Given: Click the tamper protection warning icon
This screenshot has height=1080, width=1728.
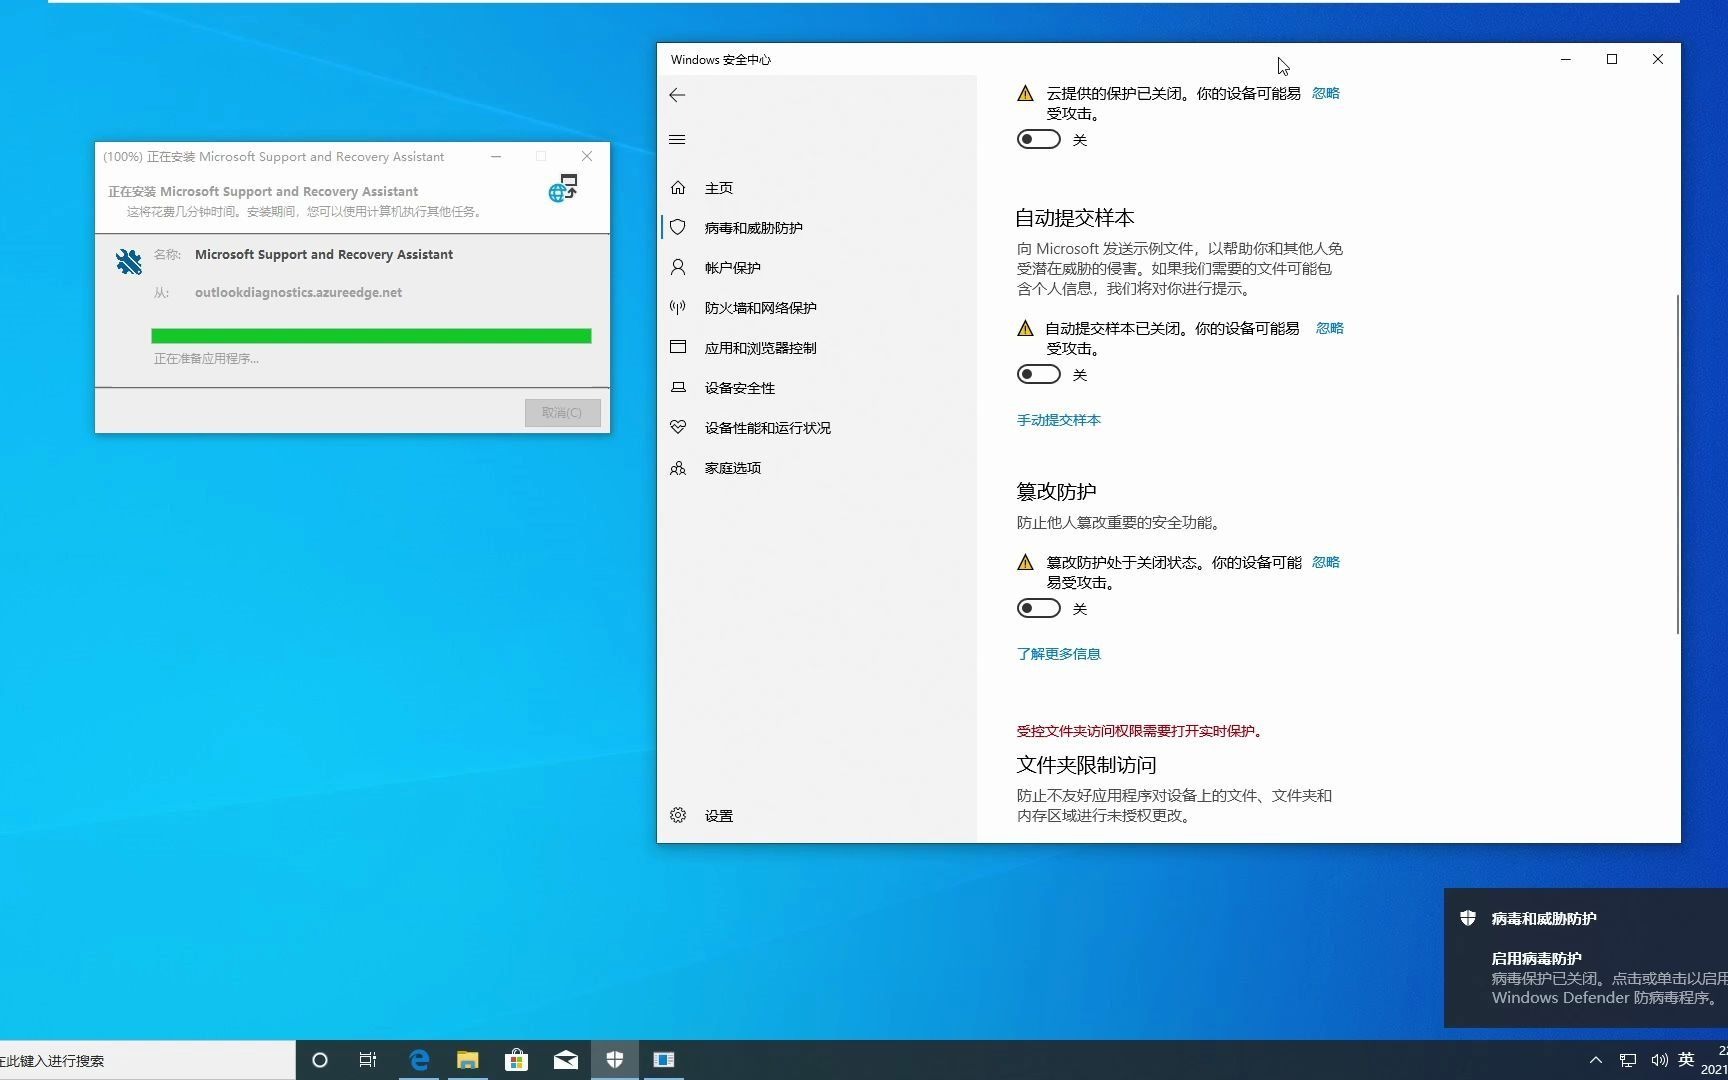Looking at the screenshot, I should pos(1025,562).
